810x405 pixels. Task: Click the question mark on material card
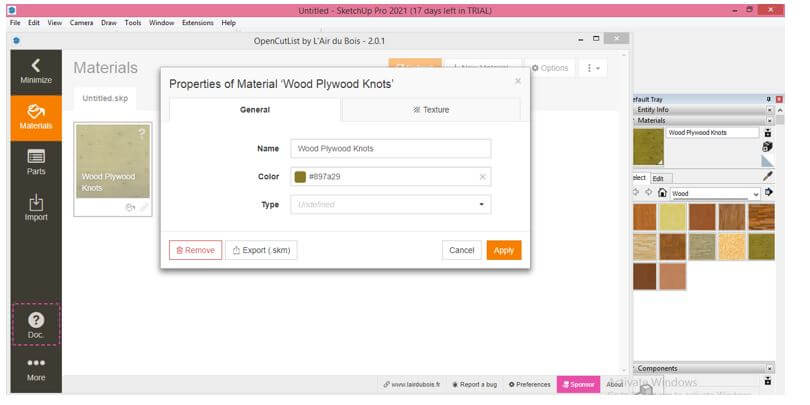point(142,133)
